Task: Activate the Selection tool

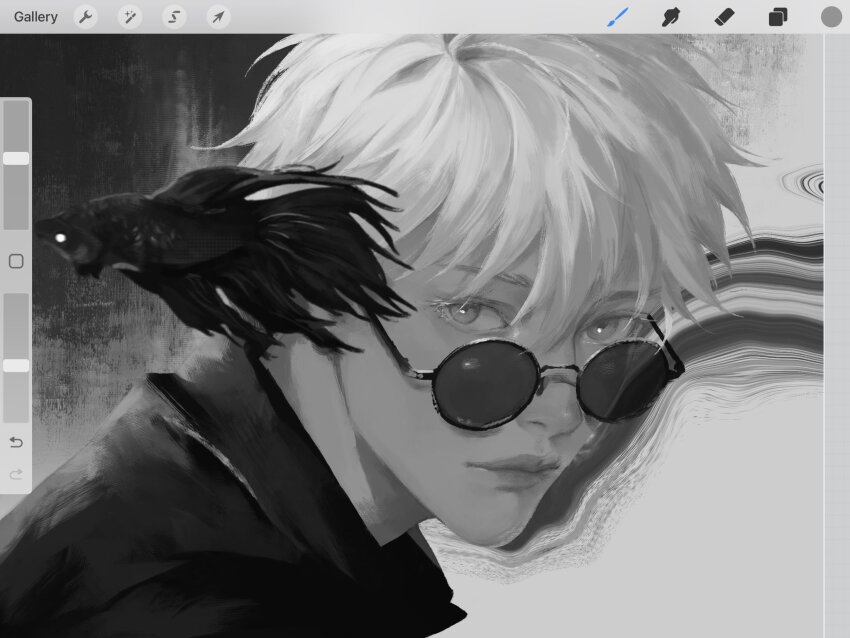Action: (x=174, y=17)
